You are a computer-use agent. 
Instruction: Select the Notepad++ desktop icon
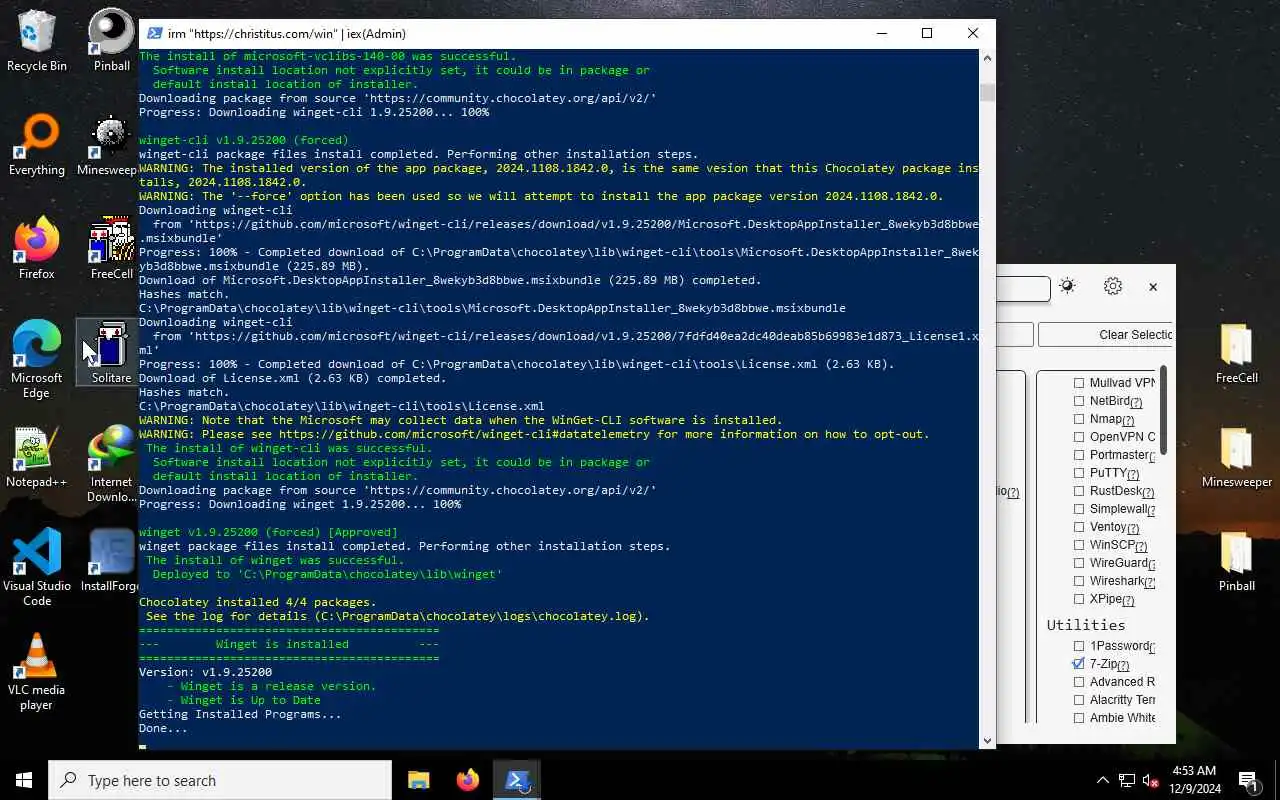(37, 457)
